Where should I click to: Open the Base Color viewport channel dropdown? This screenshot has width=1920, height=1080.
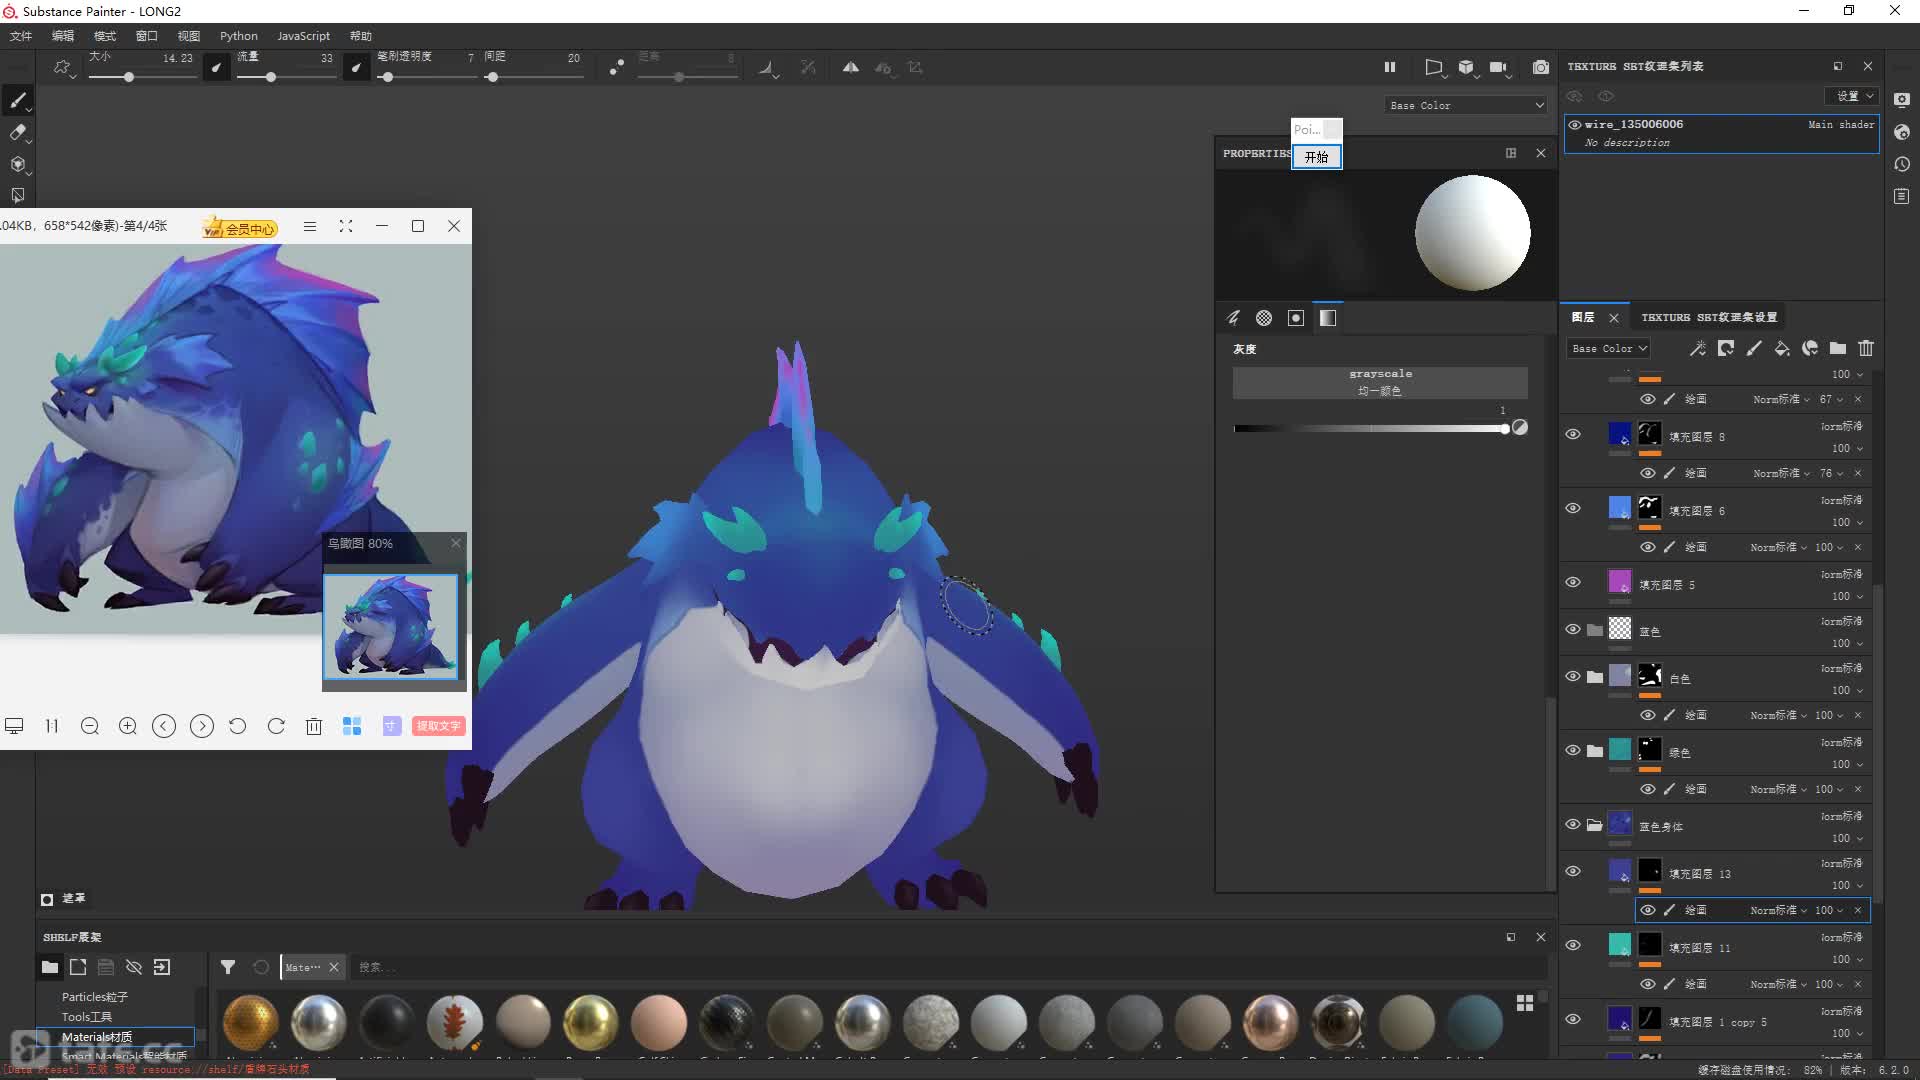point(1466,105)
